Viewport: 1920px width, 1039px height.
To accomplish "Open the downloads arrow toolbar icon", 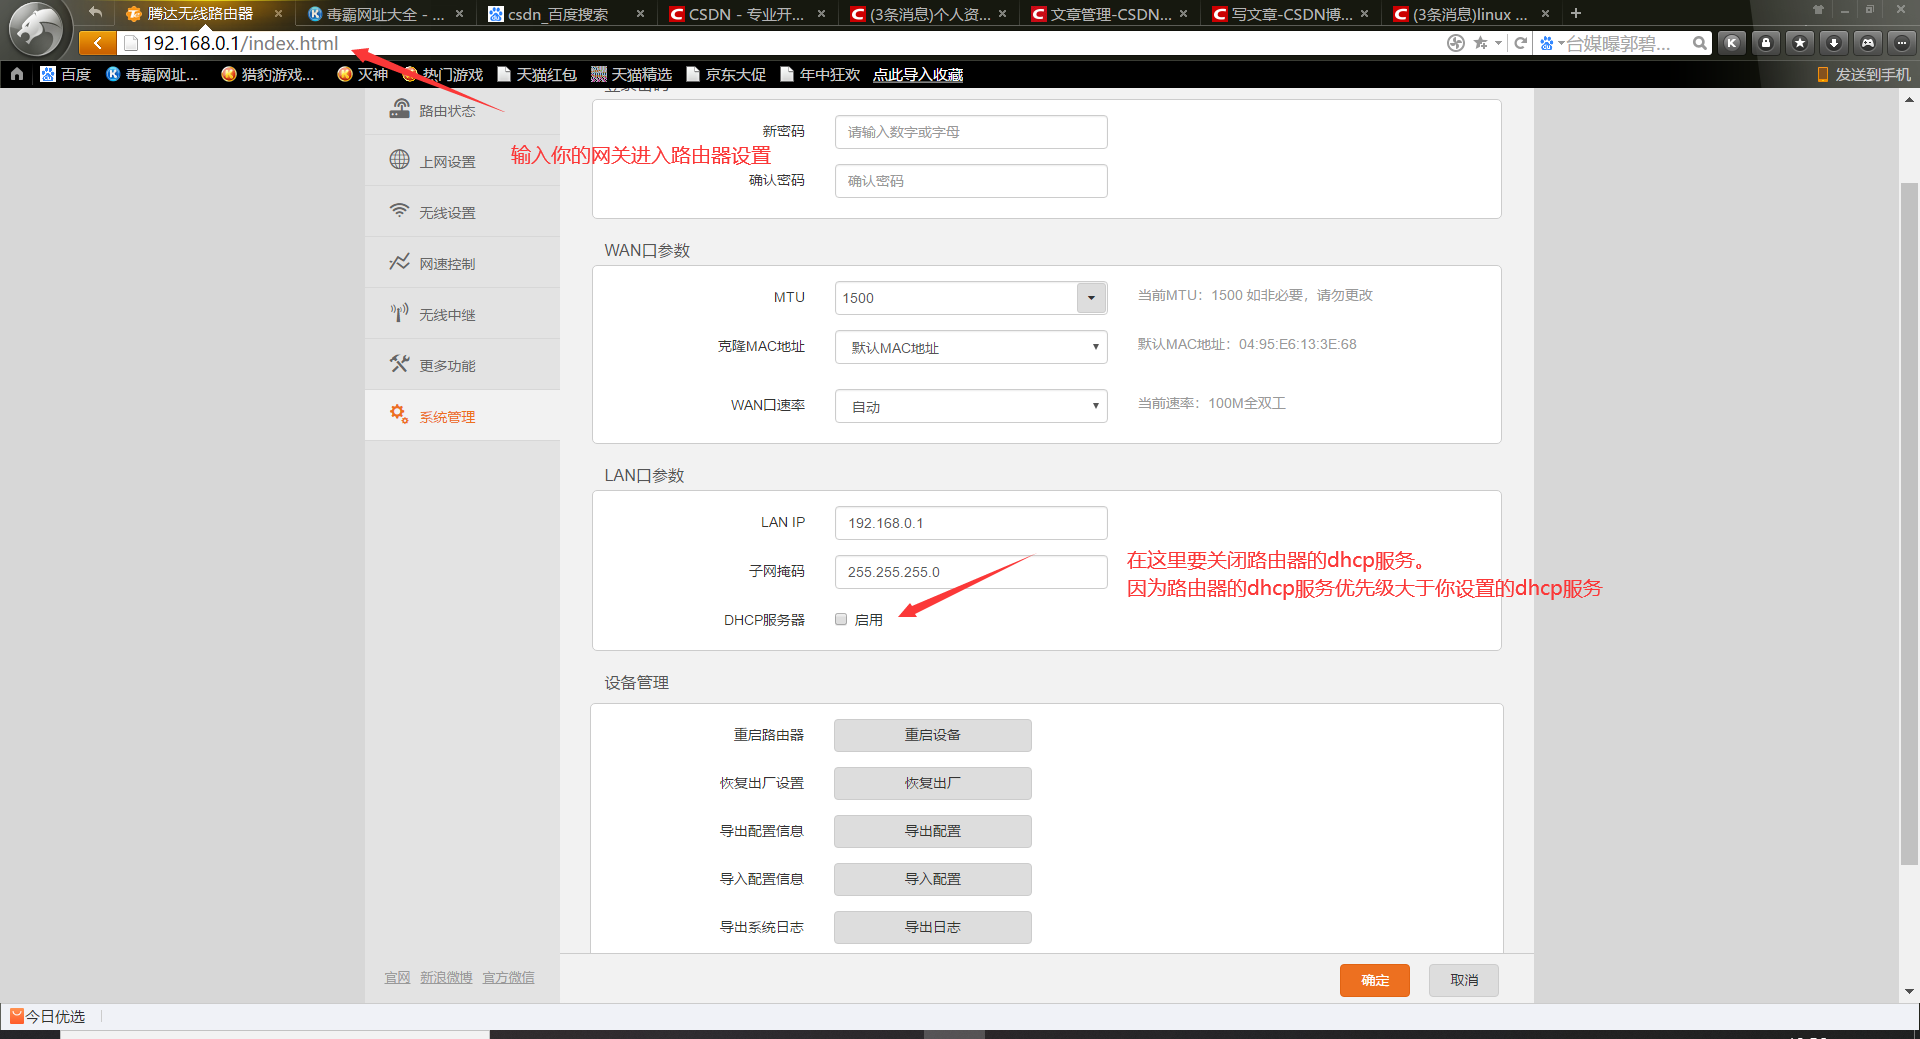I will 1834,43.
